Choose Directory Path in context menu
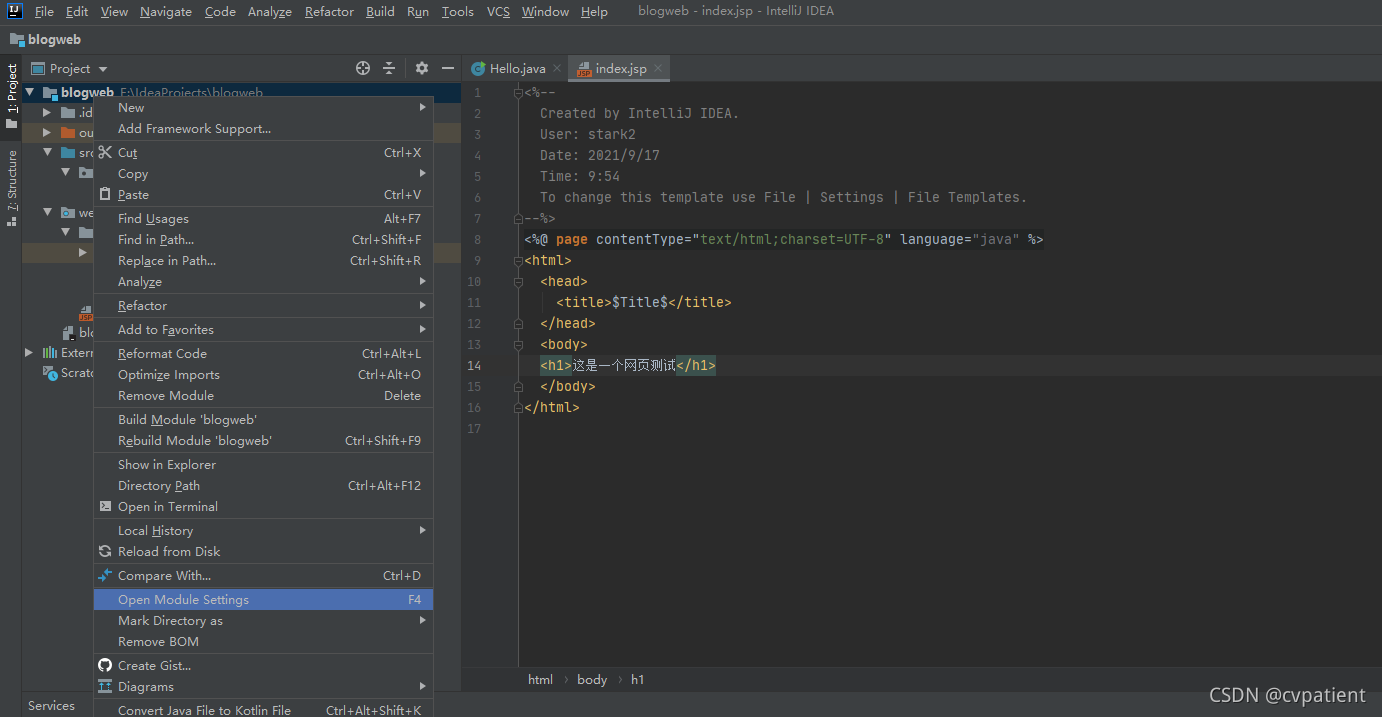This screenshot has height=717, width=1382. click(x=263, y=485)
